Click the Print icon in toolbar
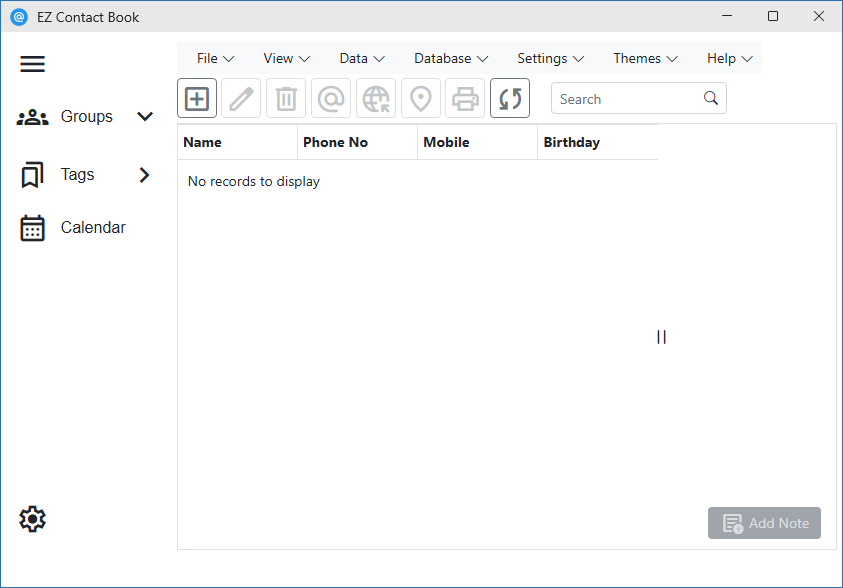 (465, 99)
